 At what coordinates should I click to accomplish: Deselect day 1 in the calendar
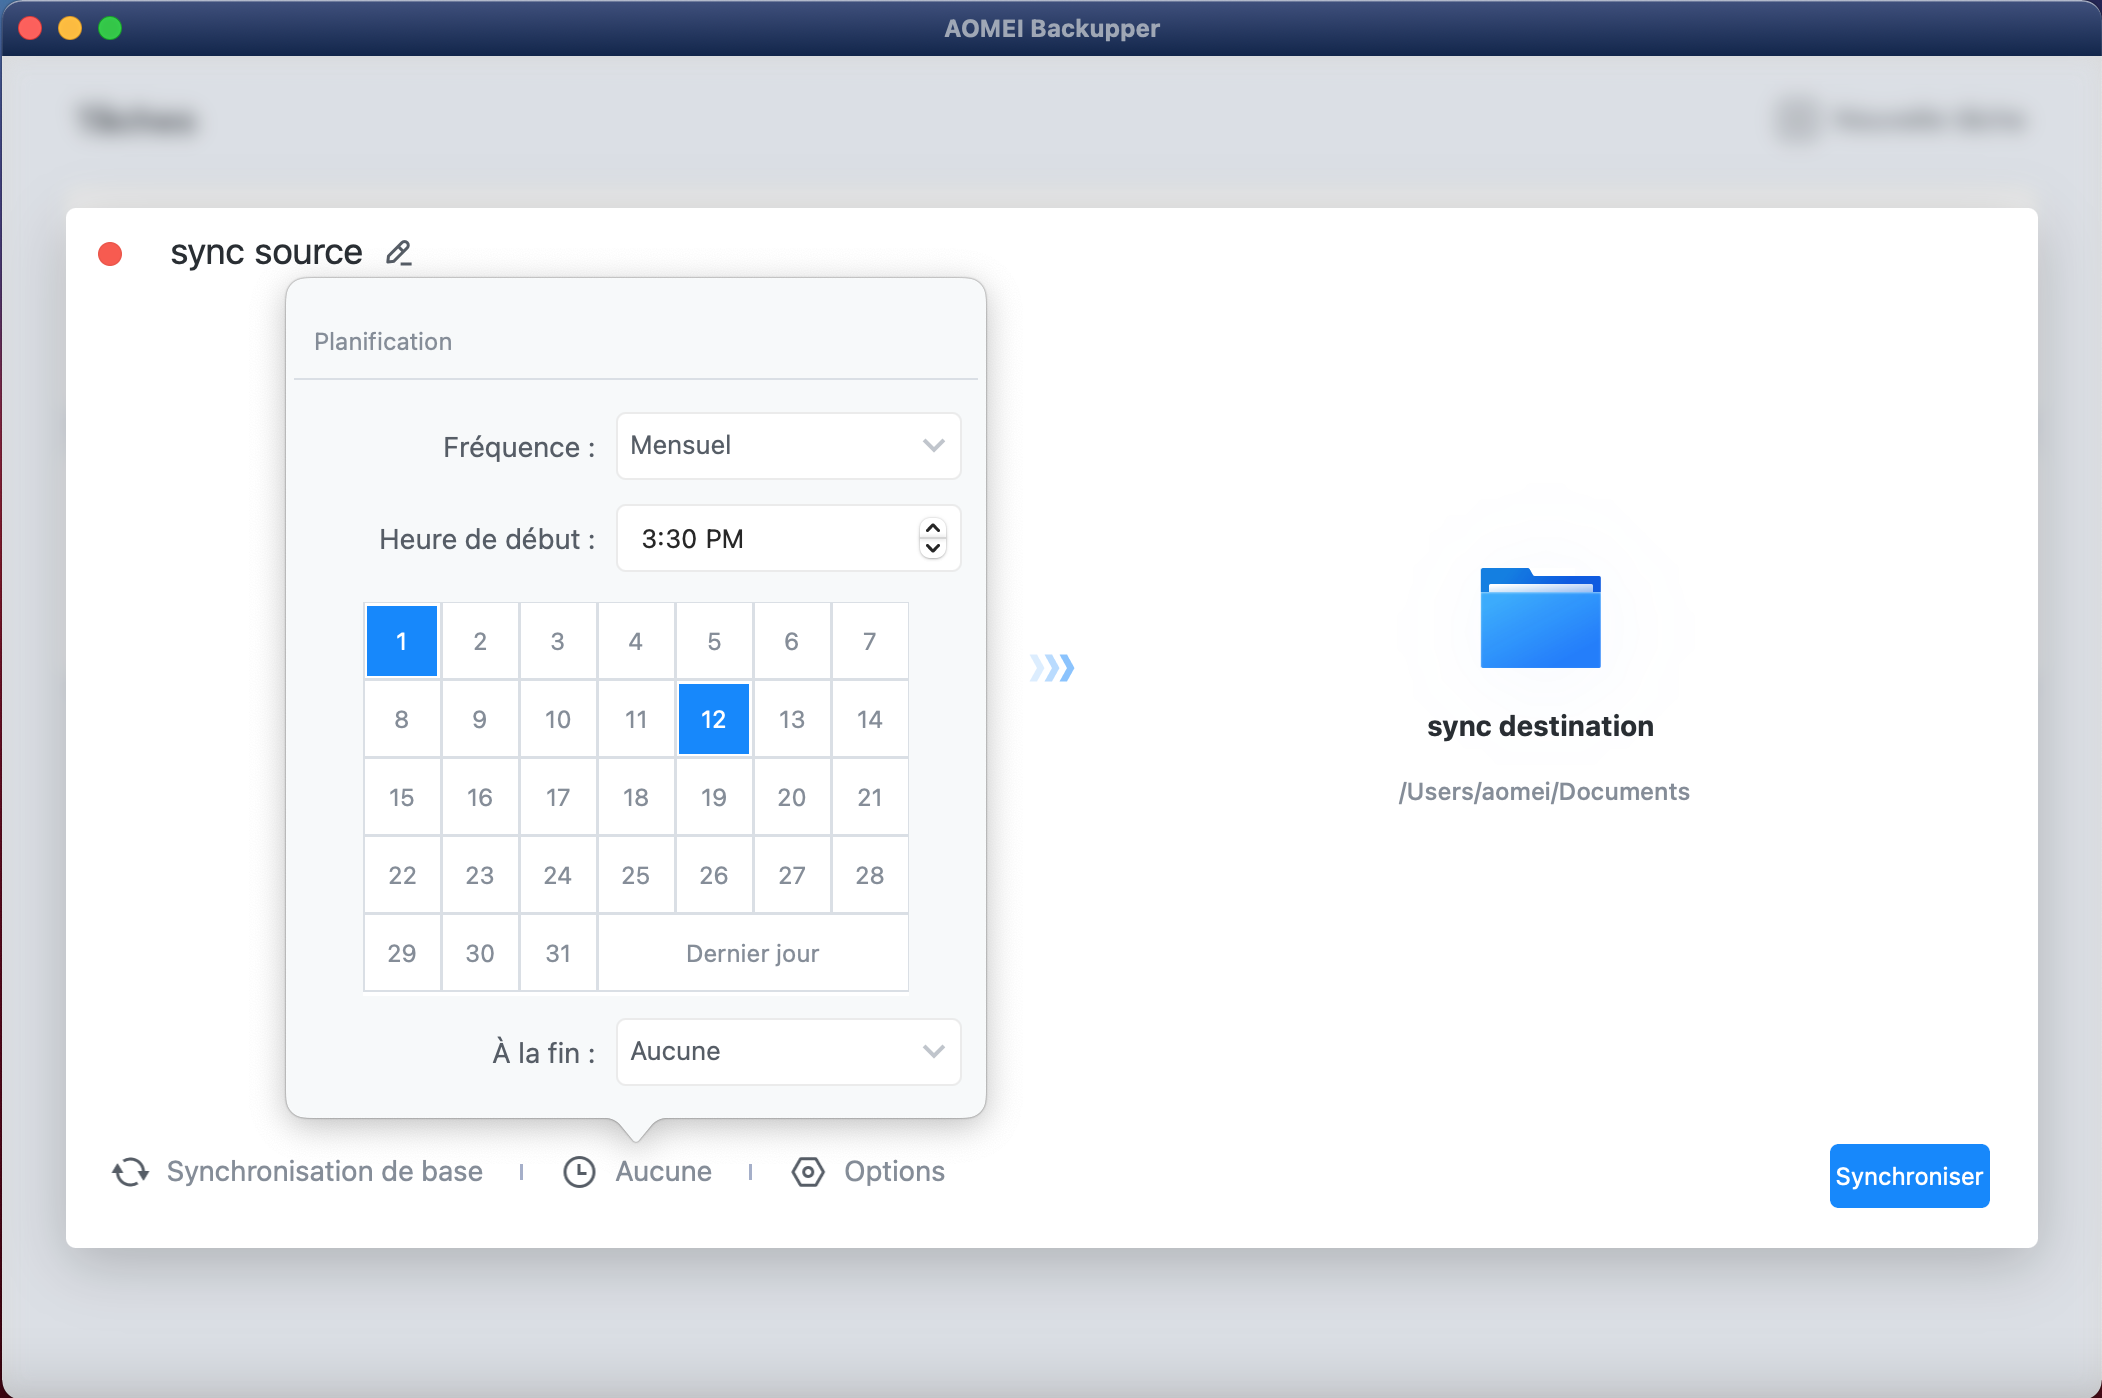[402, 641]
